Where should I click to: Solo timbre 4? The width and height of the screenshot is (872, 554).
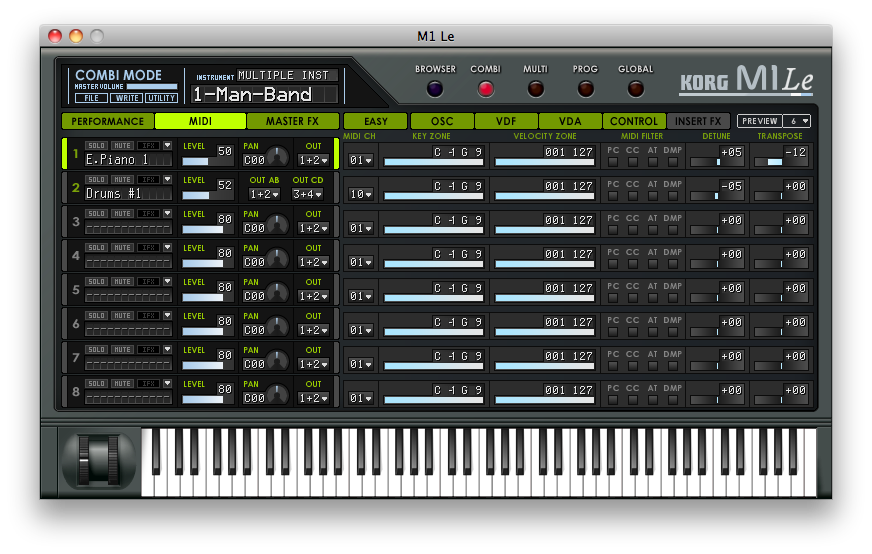(96, 248)
